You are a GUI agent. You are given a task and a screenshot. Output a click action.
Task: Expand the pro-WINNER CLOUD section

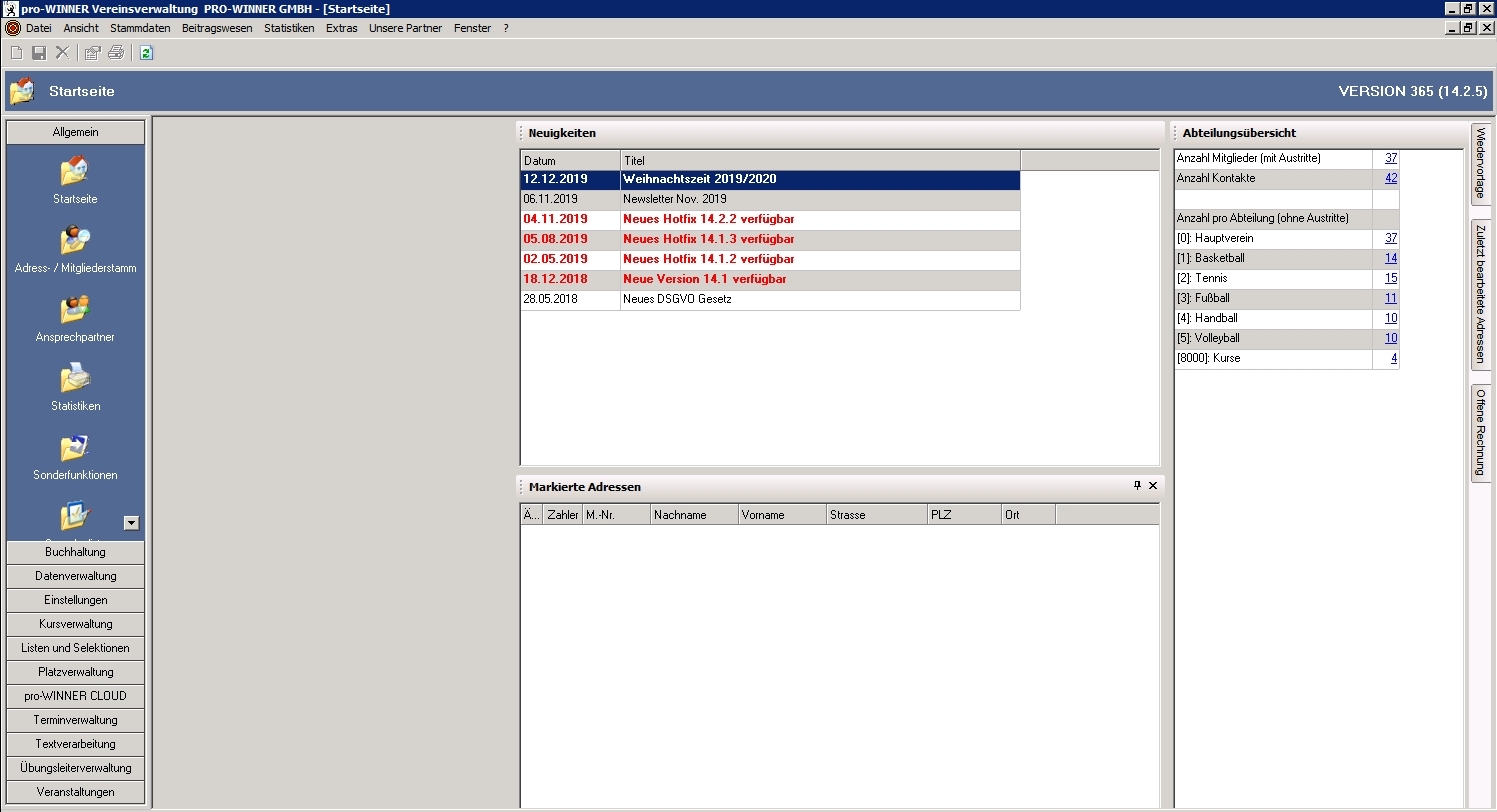(75, 696)
